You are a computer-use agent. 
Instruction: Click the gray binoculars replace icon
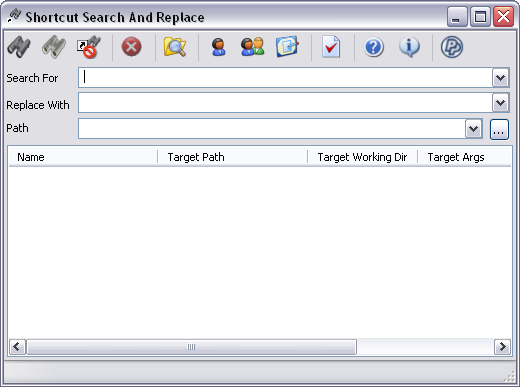coord(54,47)
